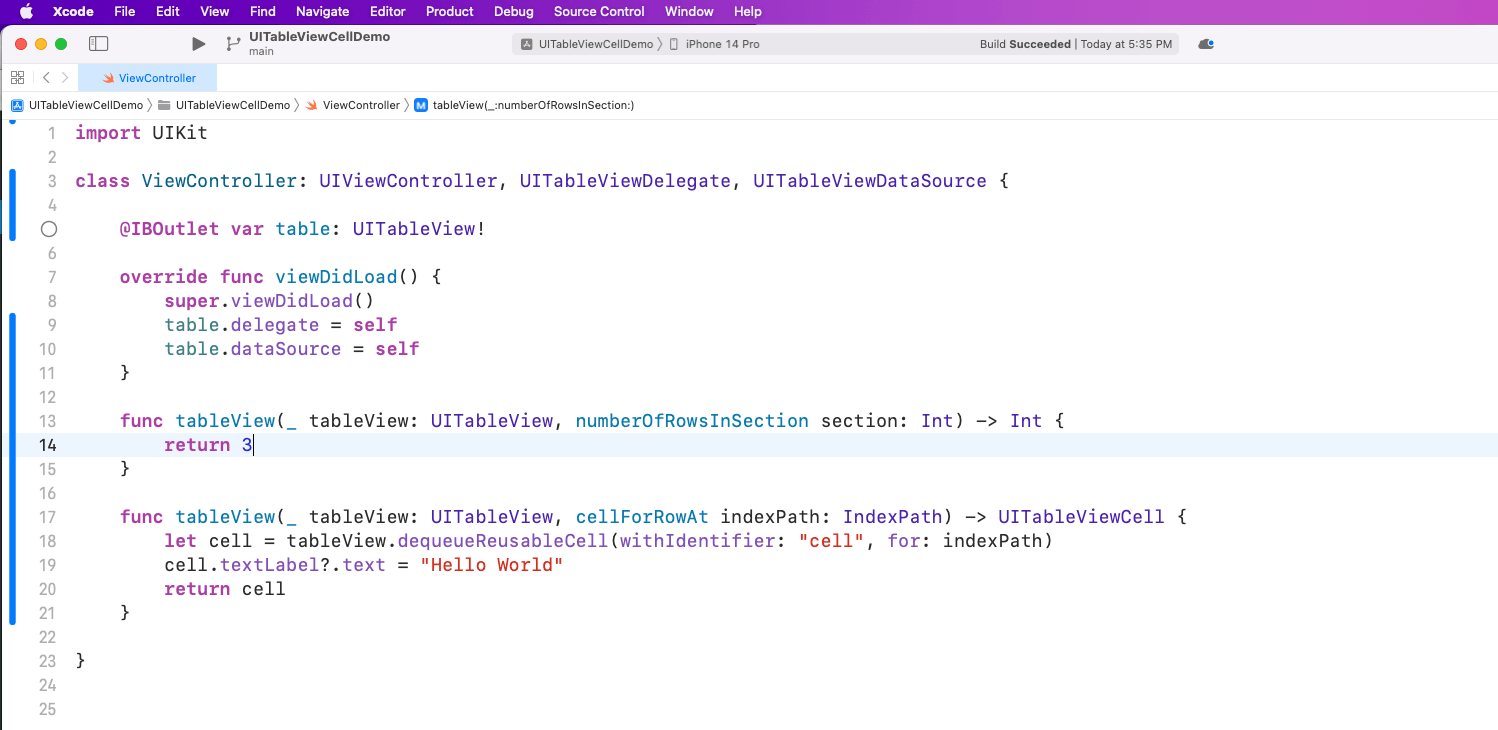Click line number 14 in the gutter
Image resolution: width=1498 pixels, height=730 pixels.
[47, 445]
